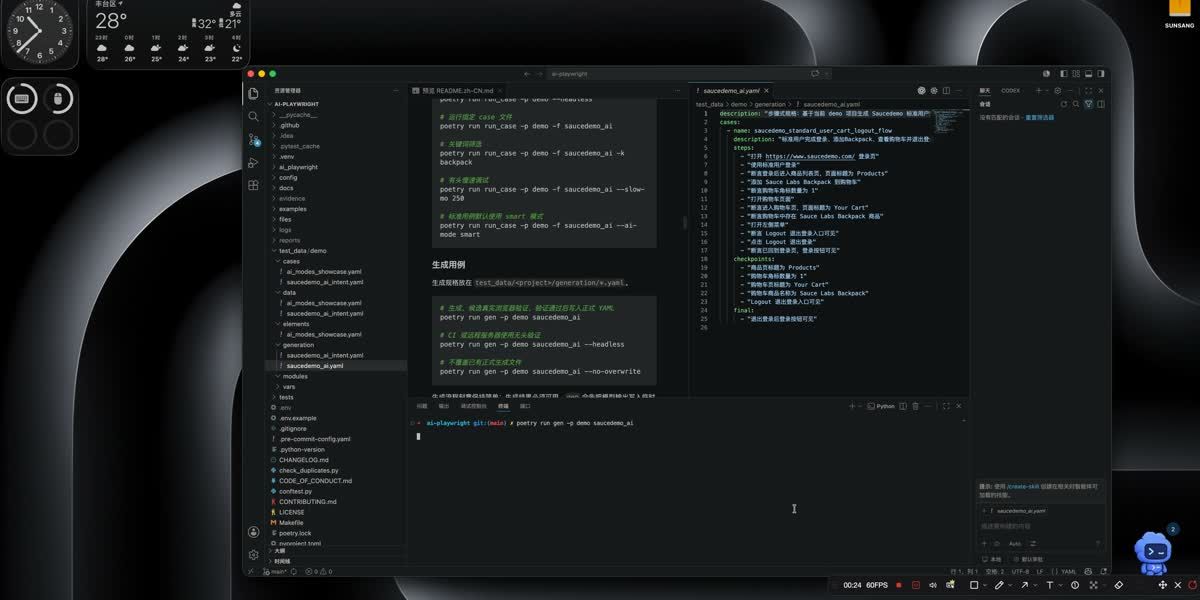Click the chat message input field

1040,526
